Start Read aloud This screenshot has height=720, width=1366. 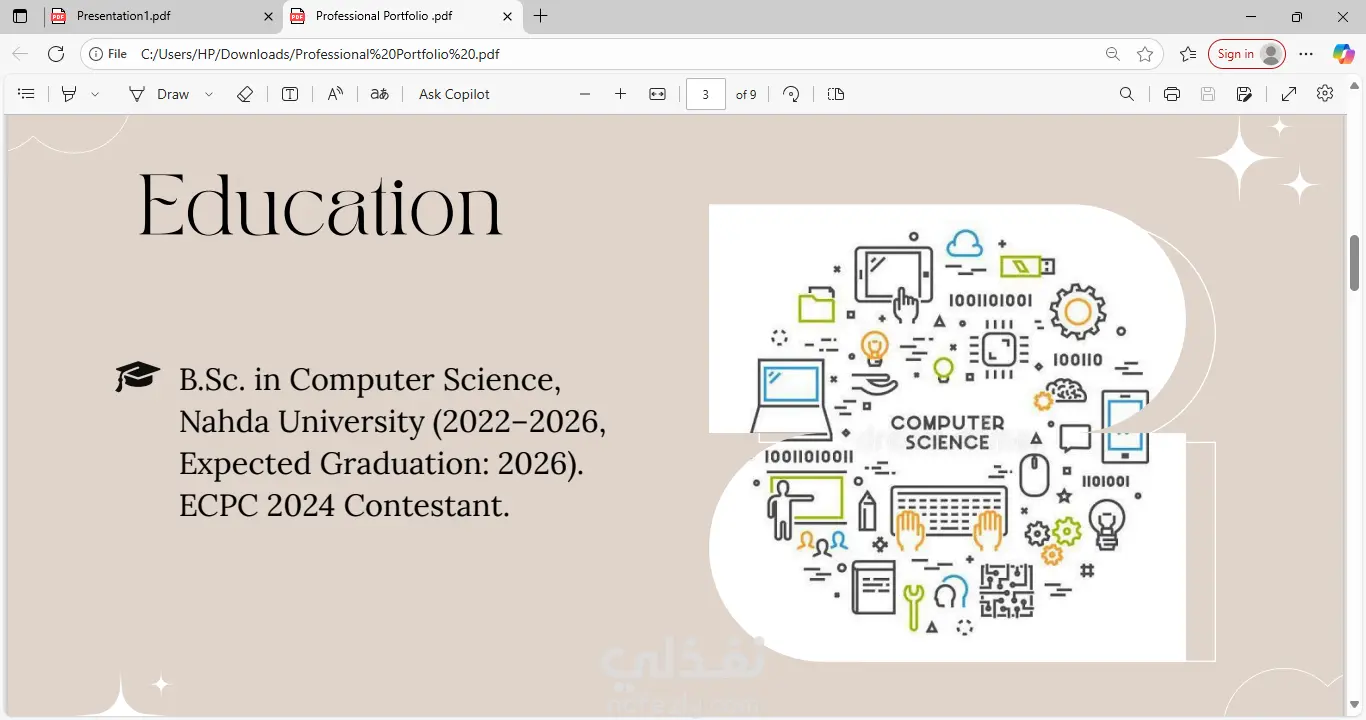click(335, 94)
